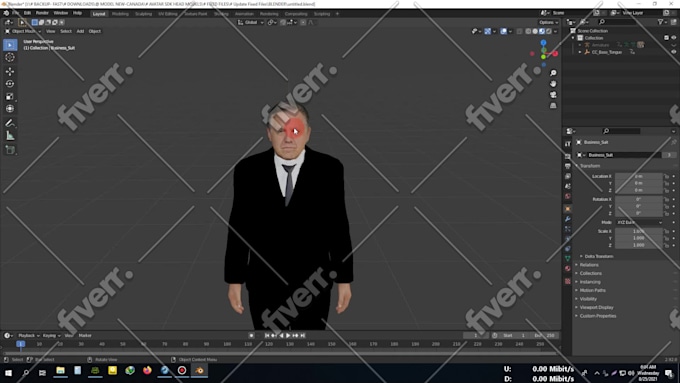The image size is (680, 383).
Task: Open the Object Mode dropdown
Action: tap(23, 31)
